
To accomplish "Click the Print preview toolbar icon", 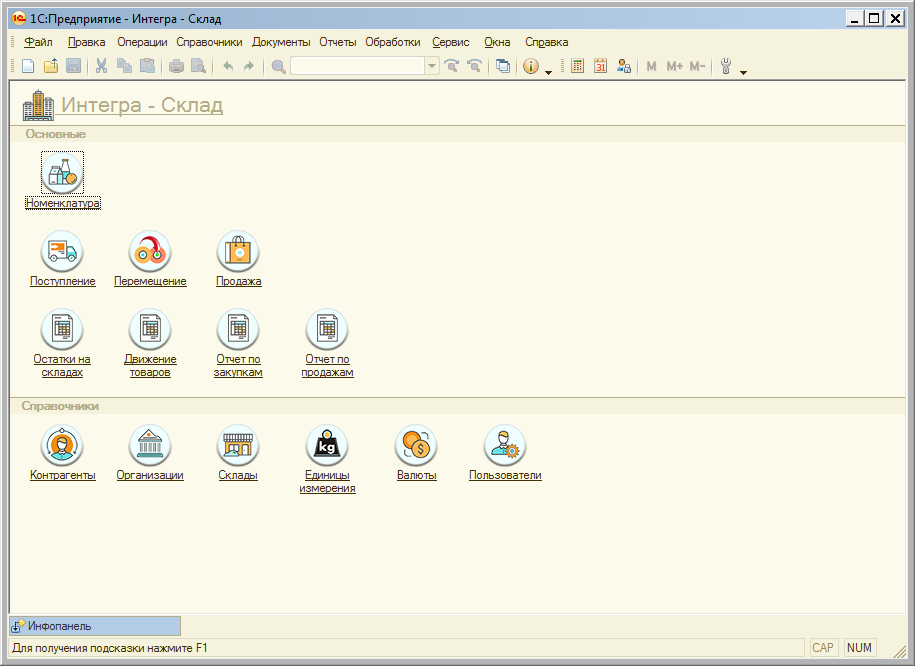I will coord(198,66).
